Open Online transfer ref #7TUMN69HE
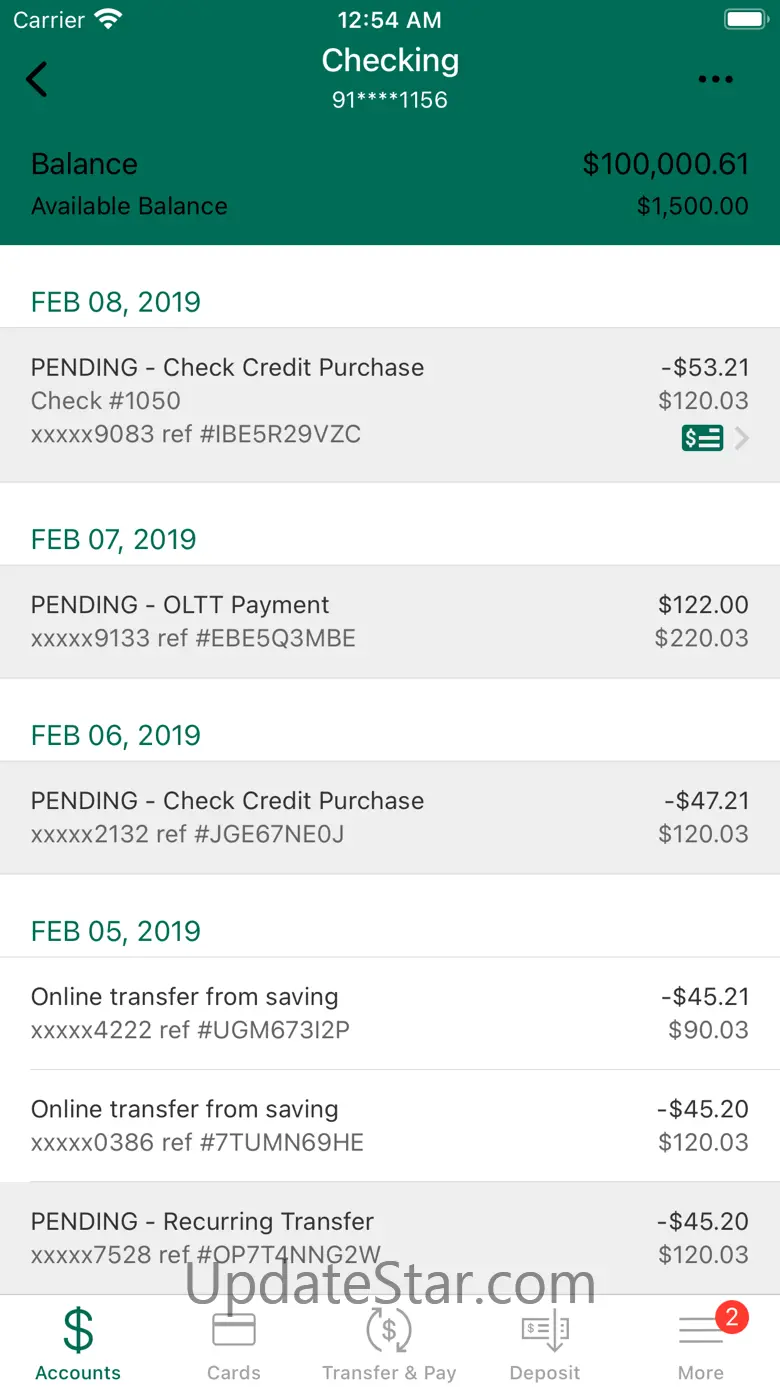The width and height of the screenshot is (780, 1387). point(390,1126)
